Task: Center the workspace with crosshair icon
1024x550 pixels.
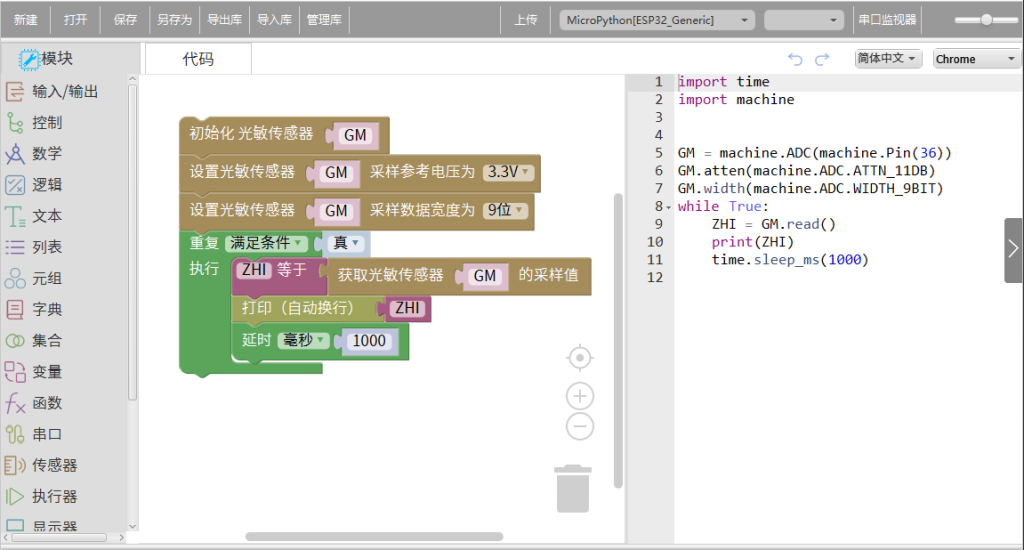Action: click(580, 358)
